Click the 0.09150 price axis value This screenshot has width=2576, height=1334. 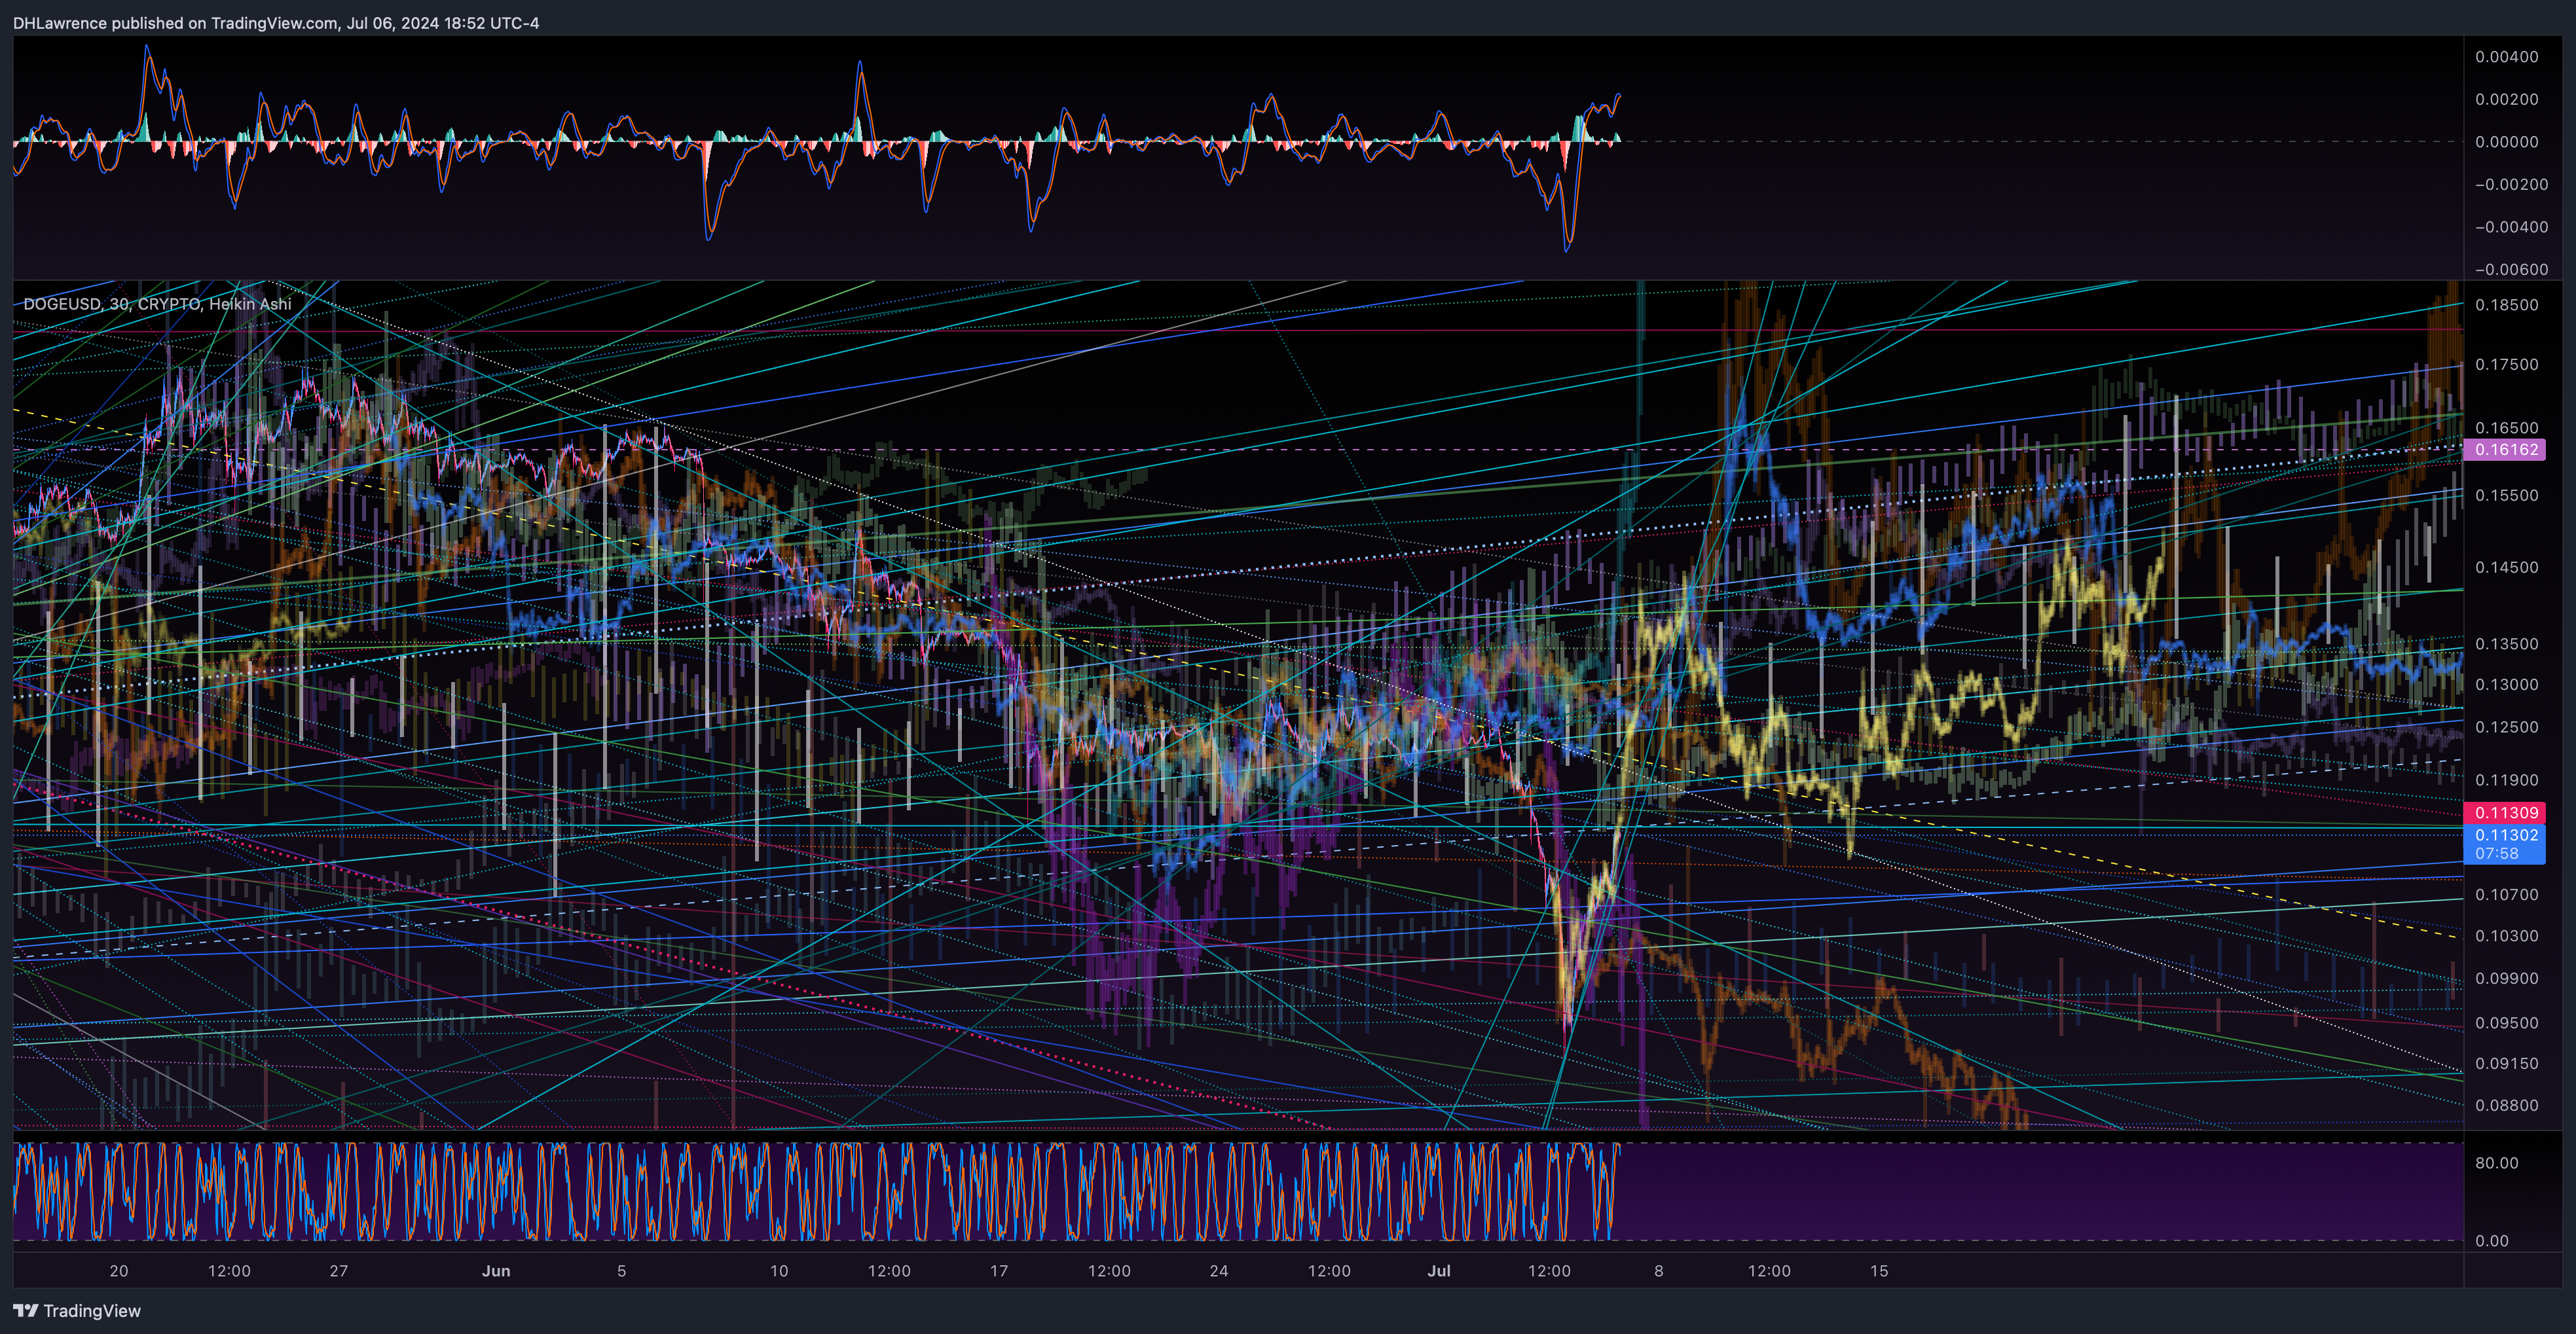(2506, 1064)
